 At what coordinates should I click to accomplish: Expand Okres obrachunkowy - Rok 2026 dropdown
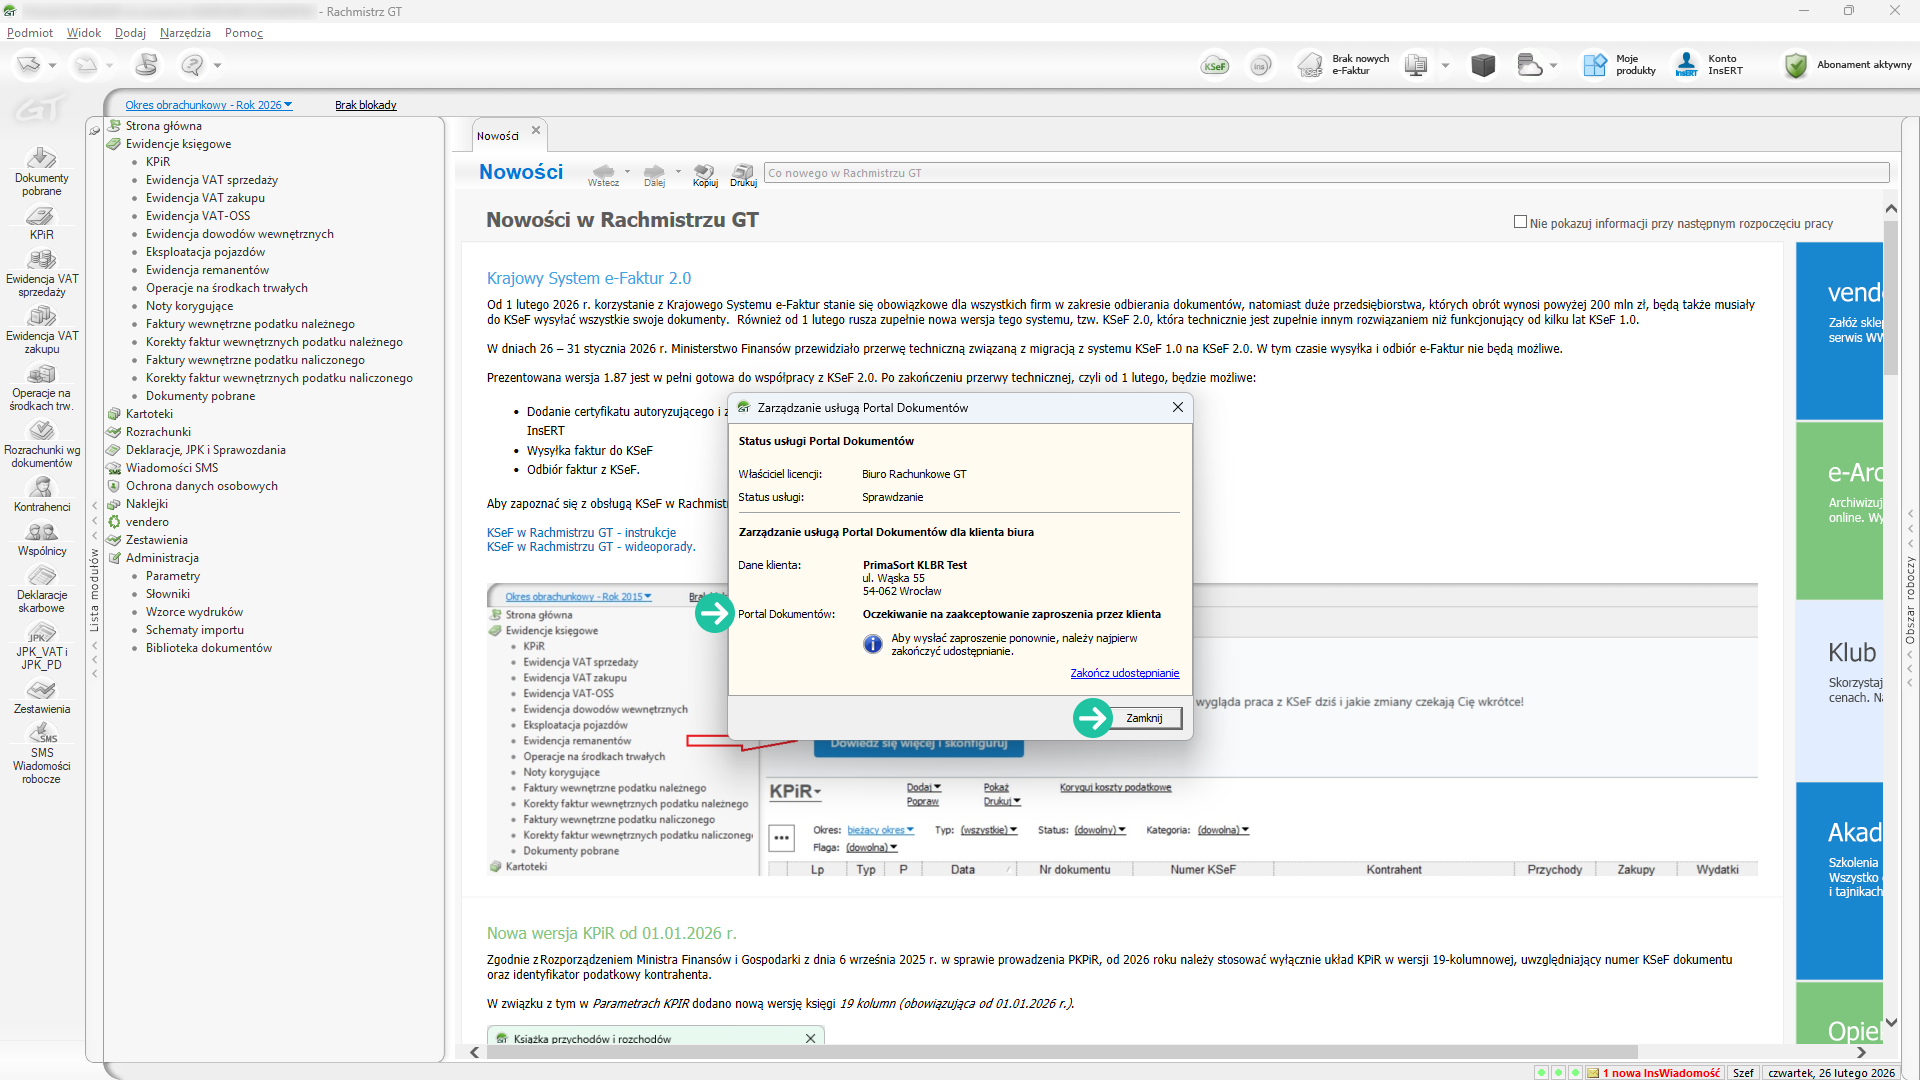coord(208,105)
